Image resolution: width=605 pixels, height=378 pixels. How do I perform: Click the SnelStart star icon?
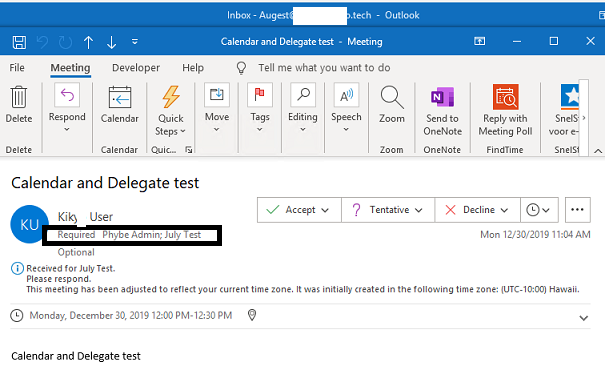pyautogui.click(x=570, y=97)
